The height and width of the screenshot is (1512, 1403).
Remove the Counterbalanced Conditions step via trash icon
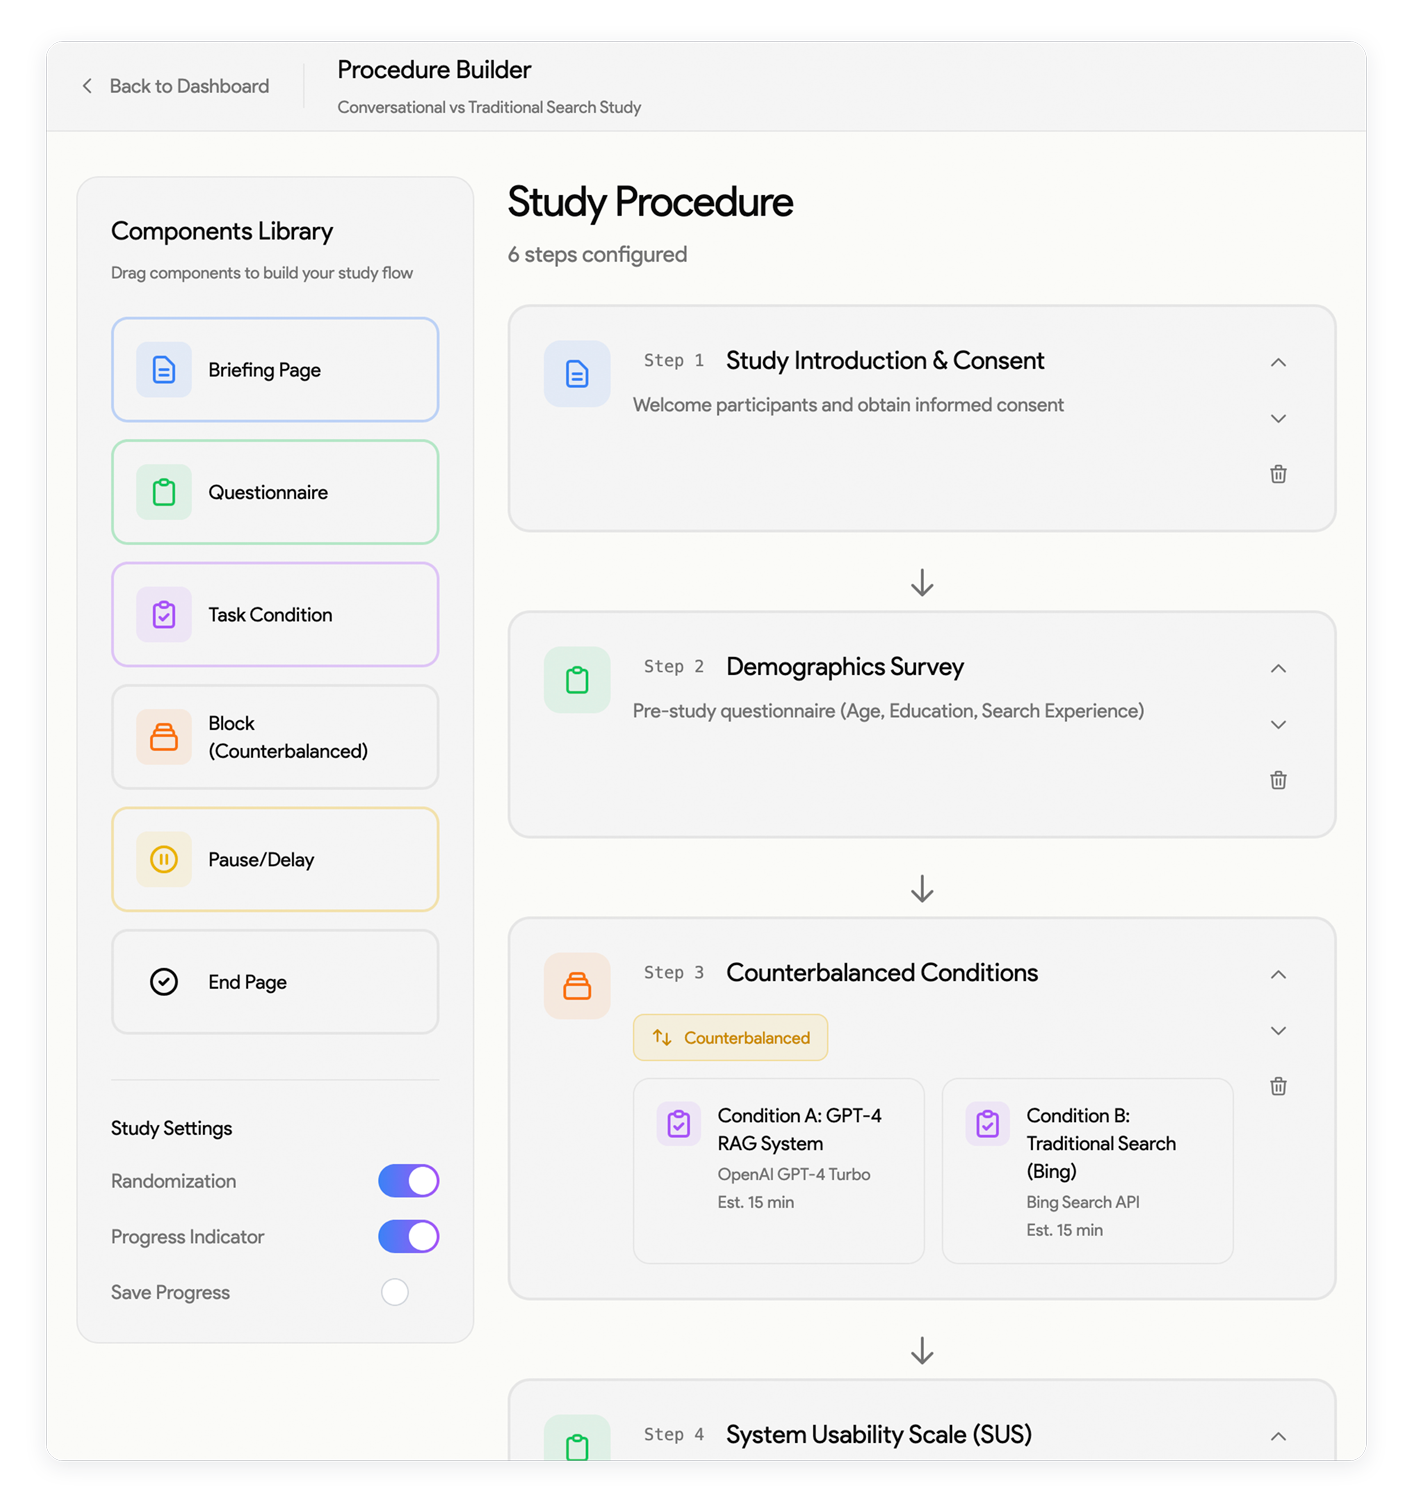[1278, 1086]
